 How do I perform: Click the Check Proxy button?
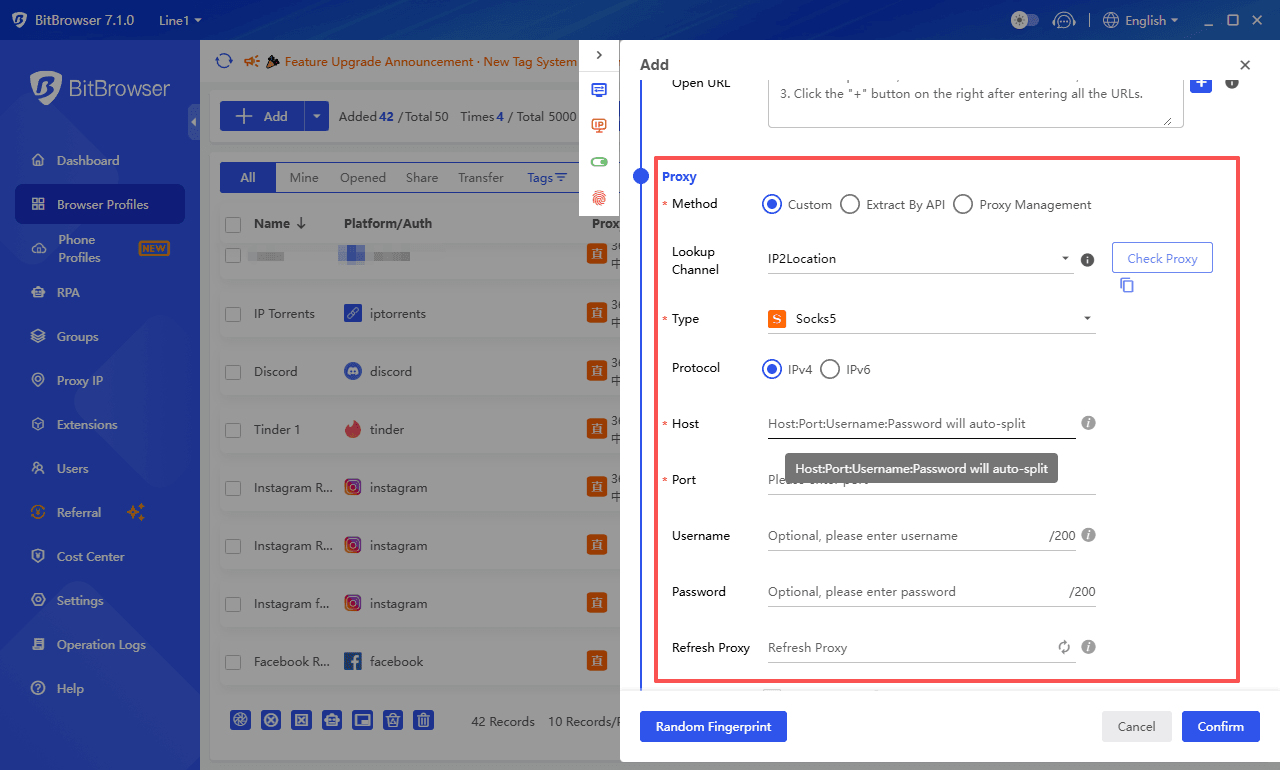point(1161,257)
